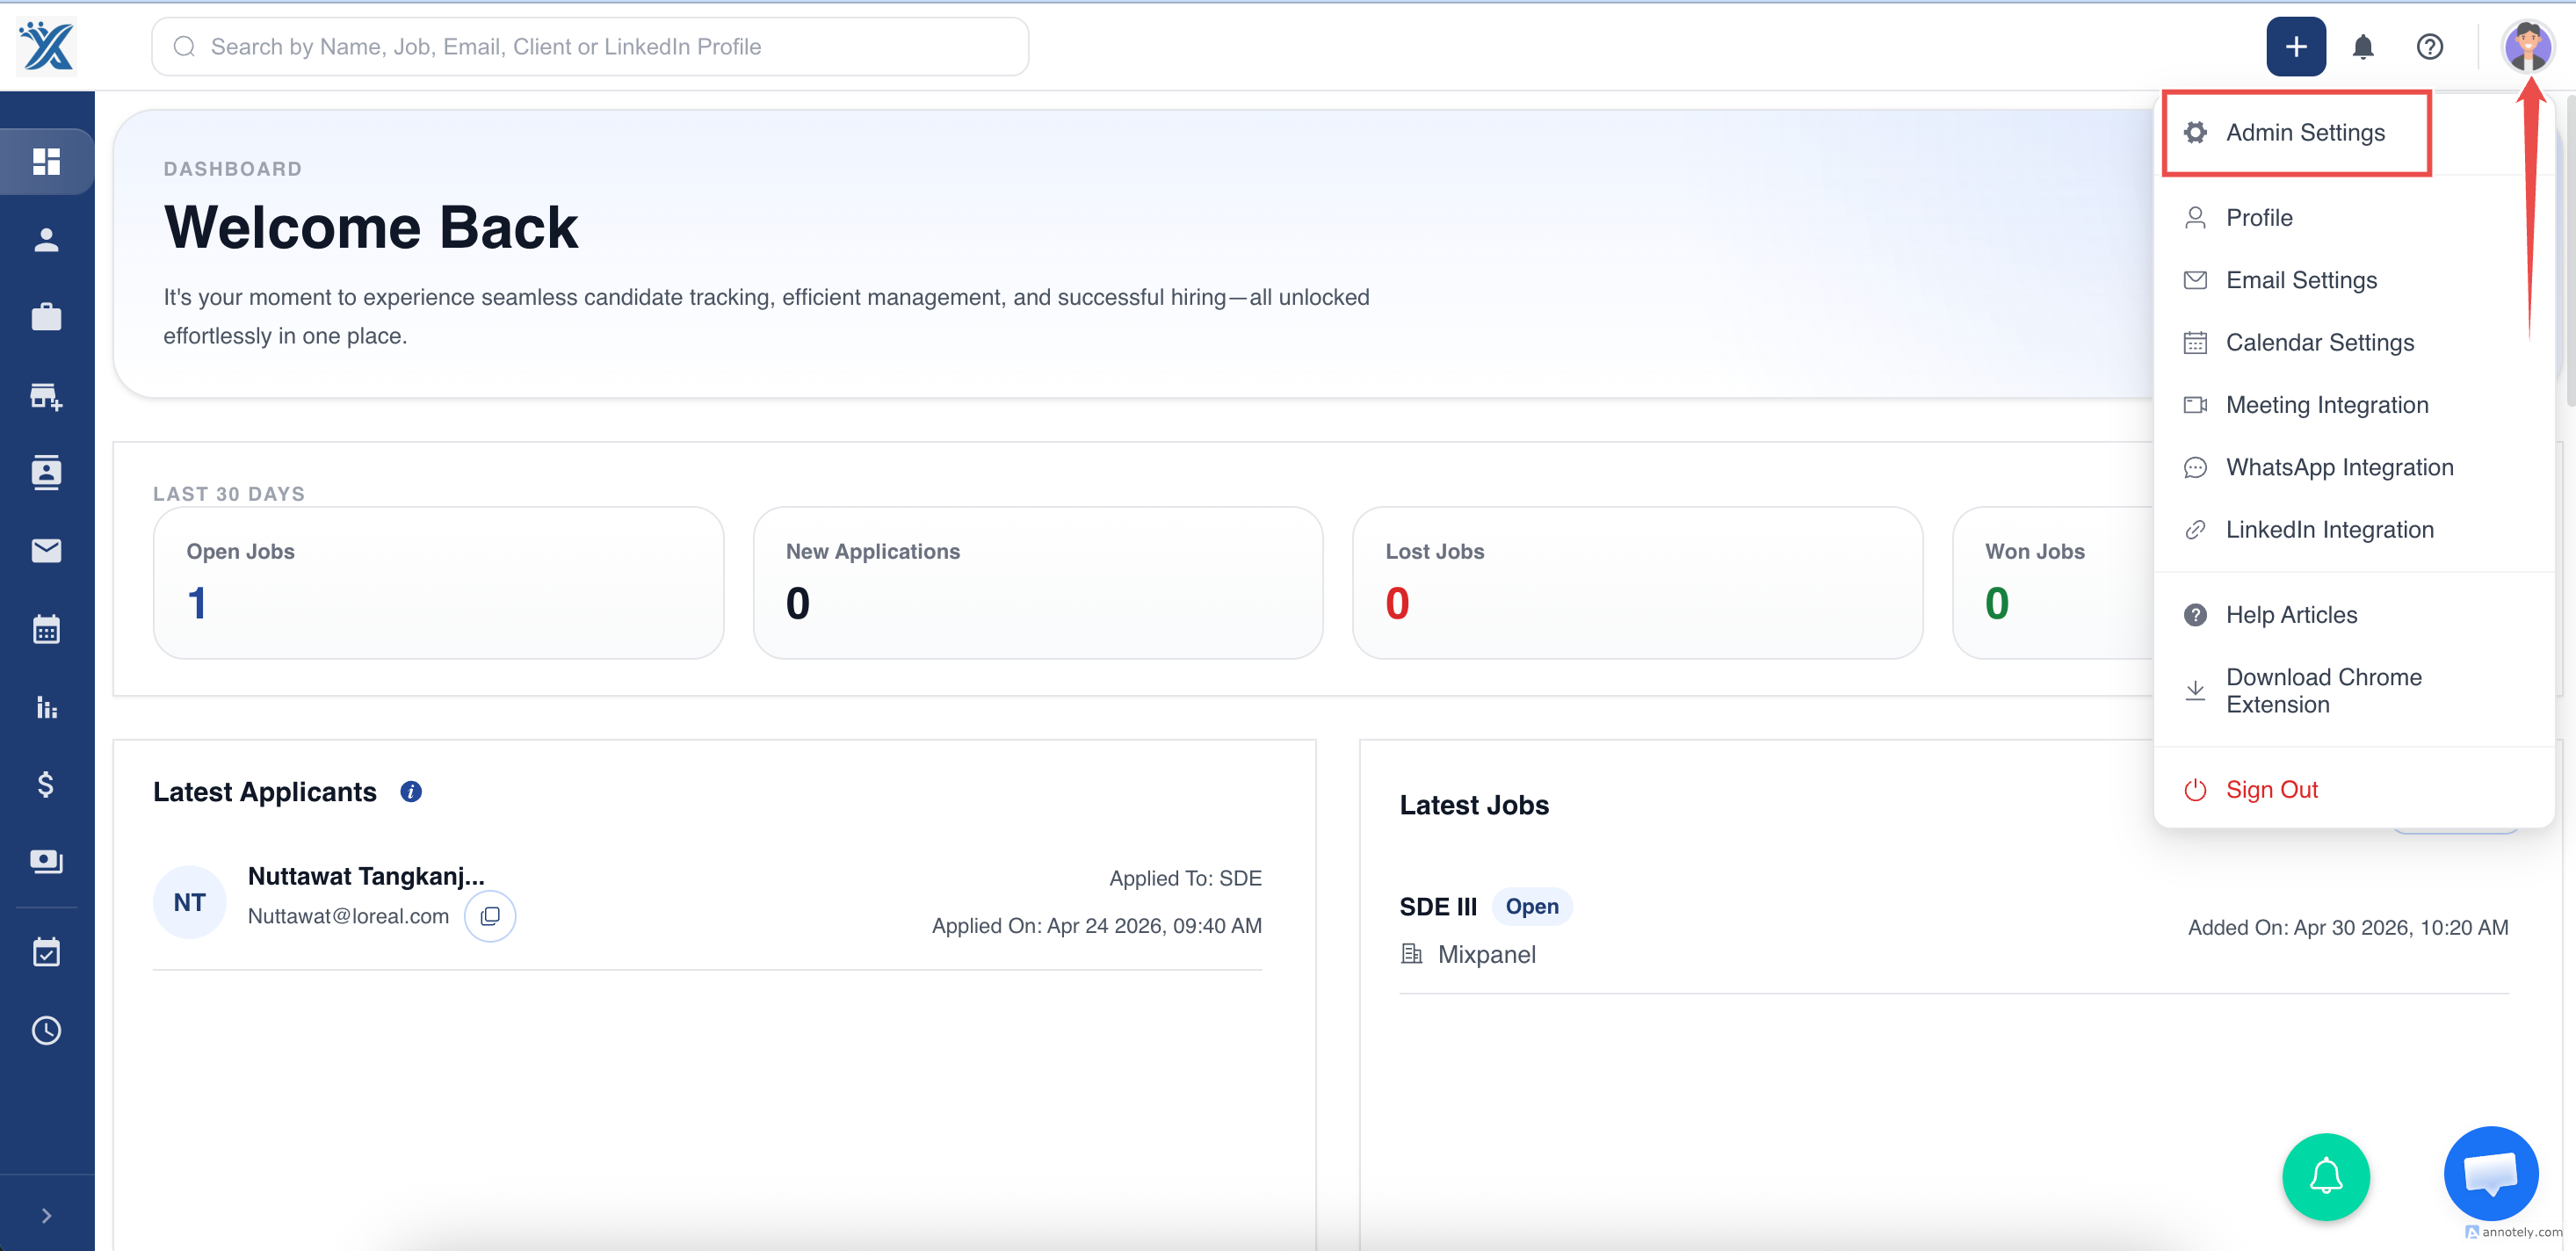Click the Admin Settings gear icon
2576x1251 pixels.
tap(2195, 132)
